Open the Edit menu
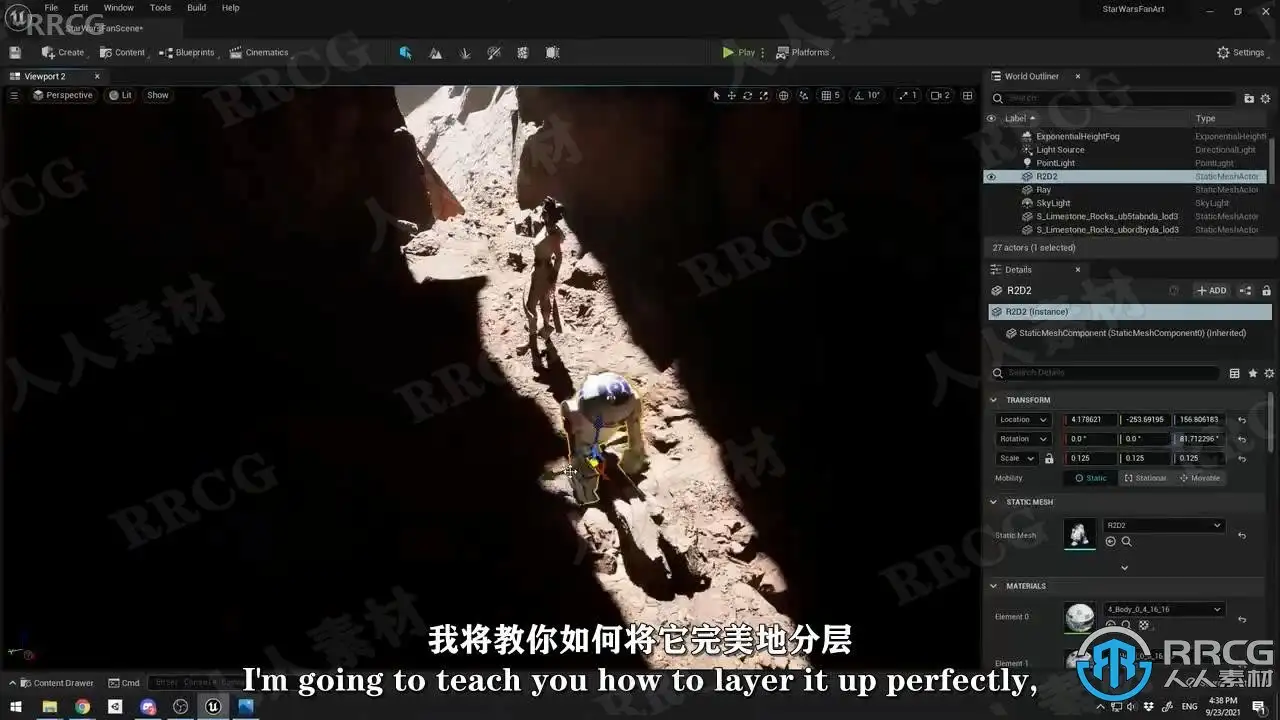The height and width of the screenshot is (720, 1280). coord(81,8)
